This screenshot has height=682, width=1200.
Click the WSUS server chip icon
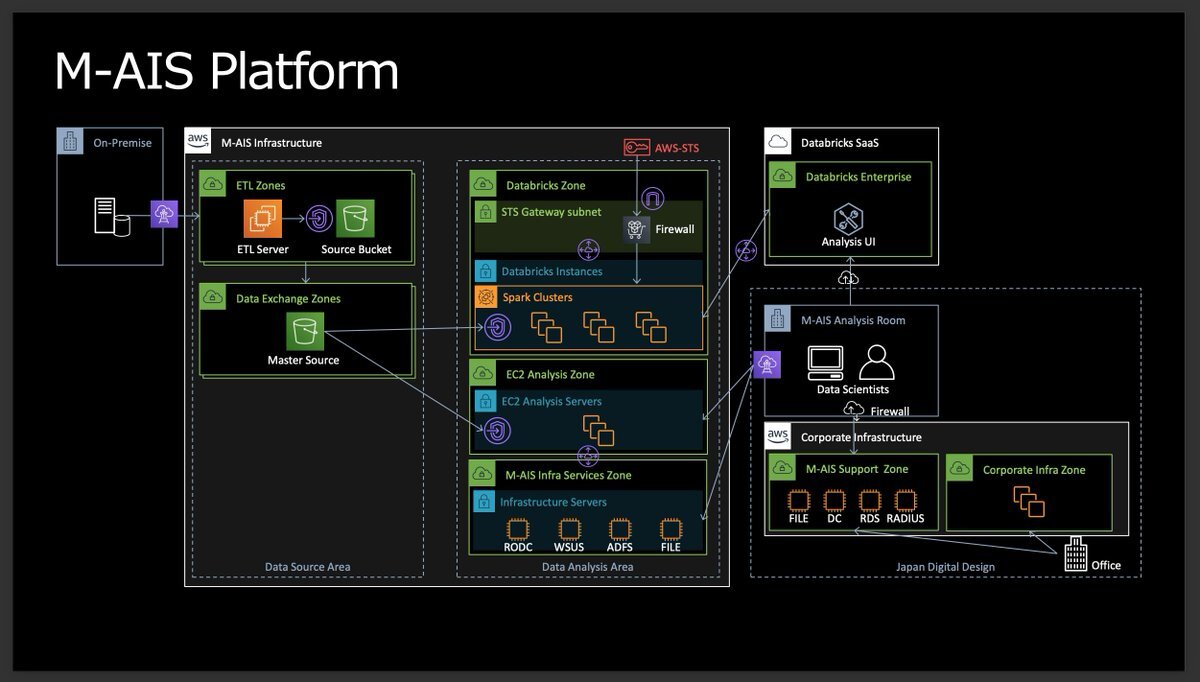pos(568,529)
